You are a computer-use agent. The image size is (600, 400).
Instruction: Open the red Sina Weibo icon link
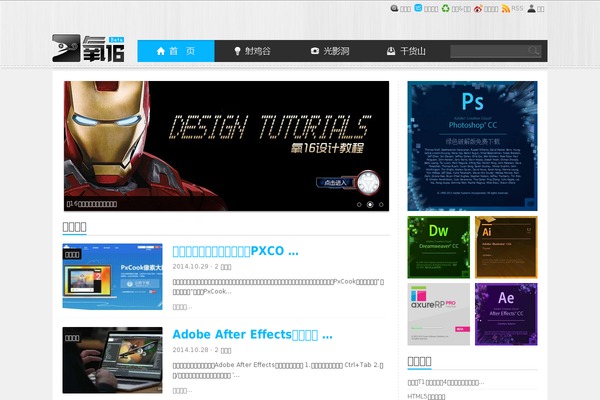tap(478, 9)
